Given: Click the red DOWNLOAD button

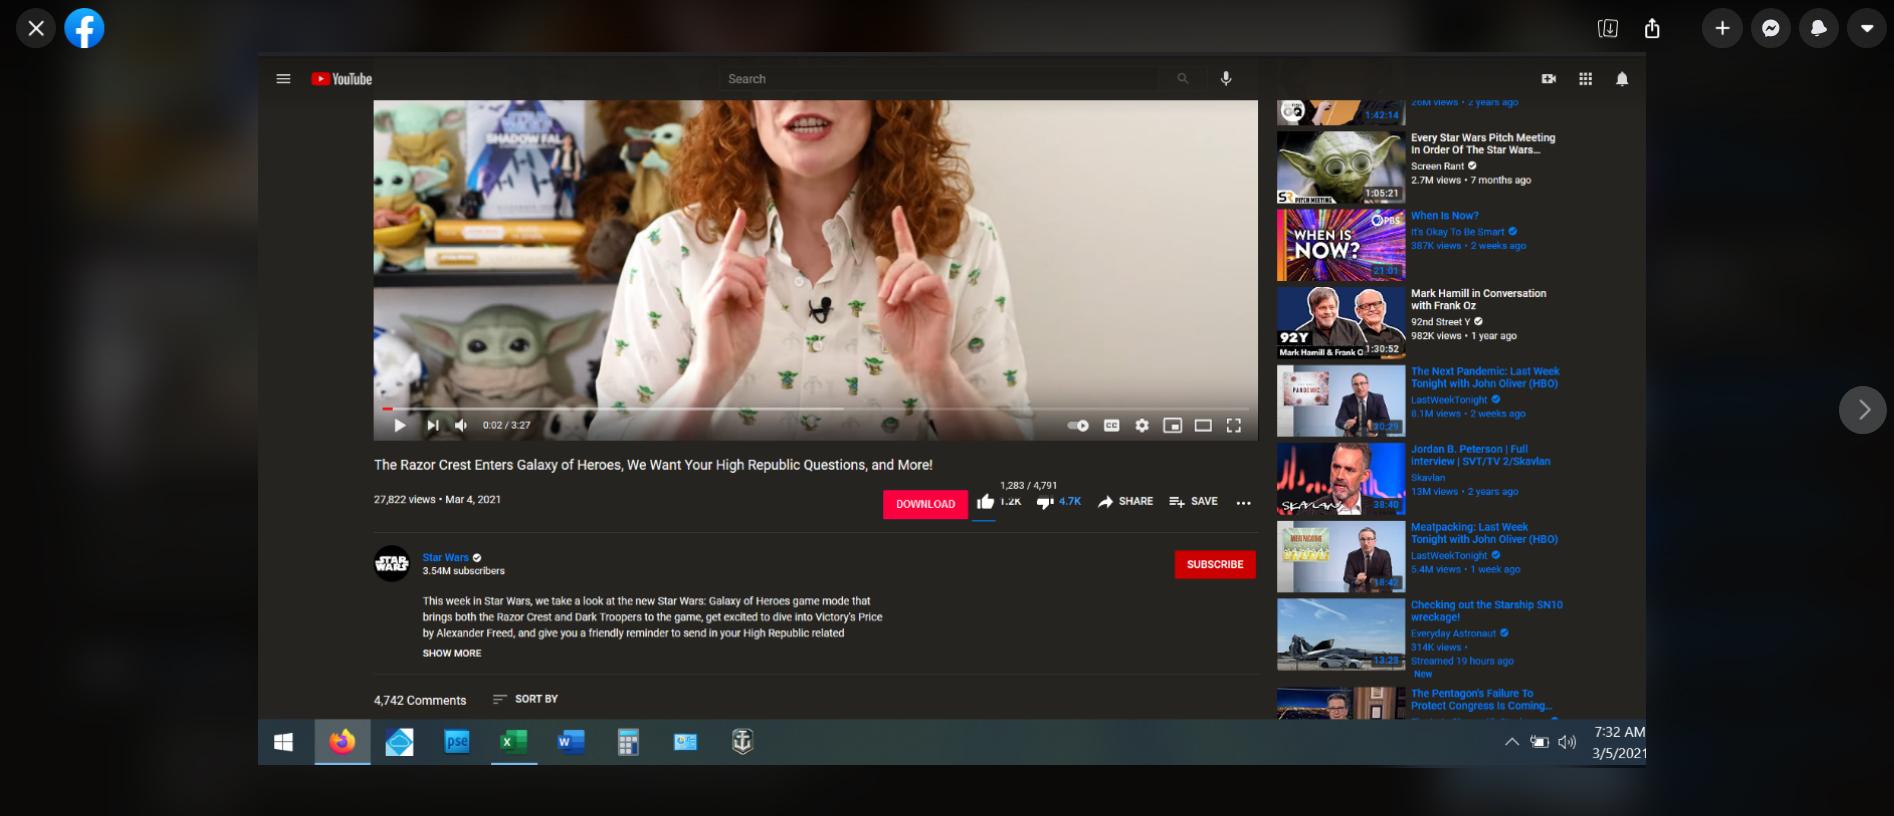Looking at the screenshot, I should 925,504.
